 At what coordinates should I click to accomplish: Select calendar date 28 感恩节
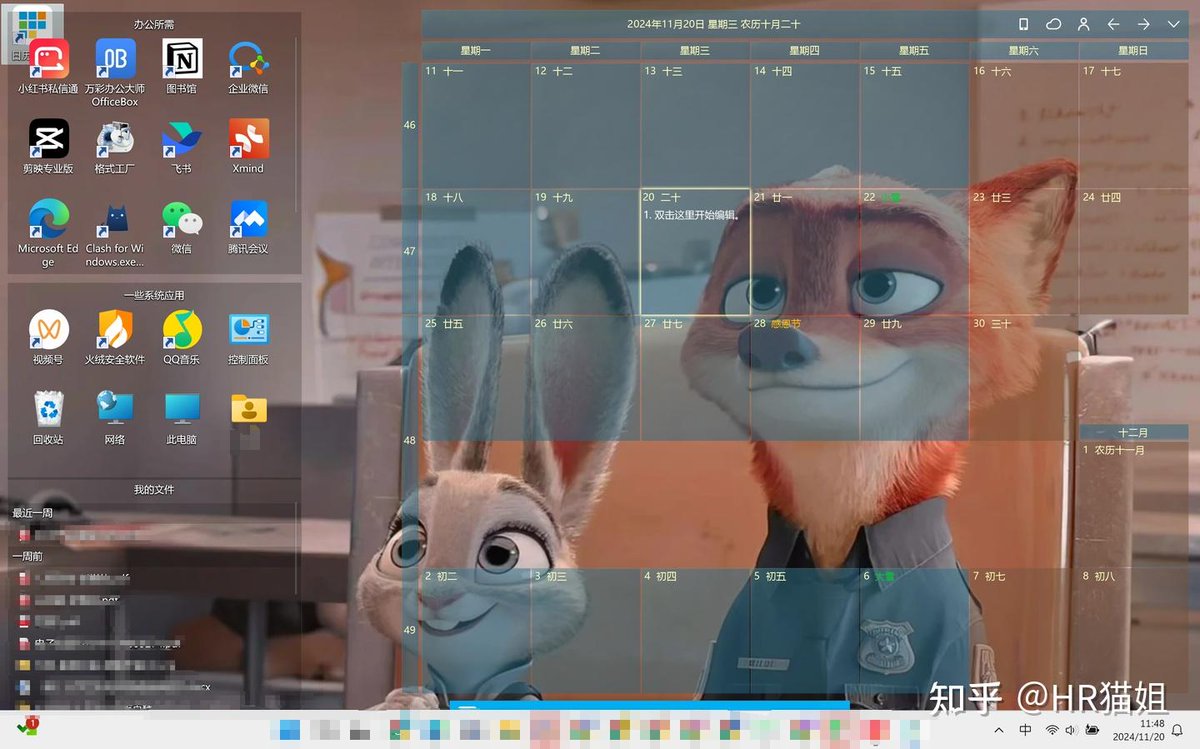coord(805,377)
